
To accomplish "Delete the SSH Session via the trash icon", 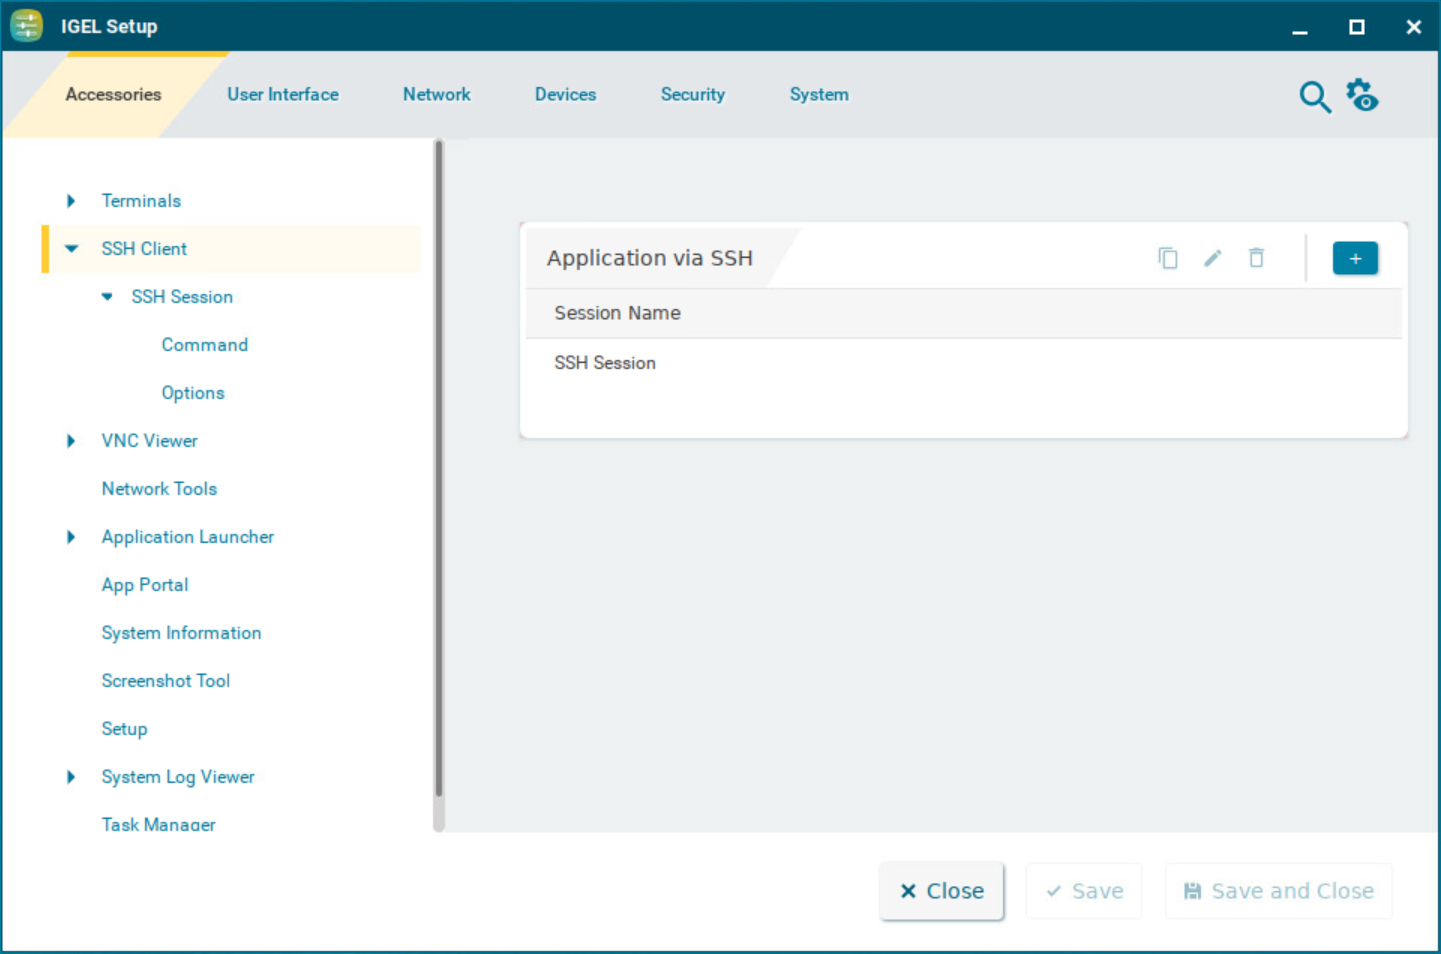I will [x=1256, y=257].
